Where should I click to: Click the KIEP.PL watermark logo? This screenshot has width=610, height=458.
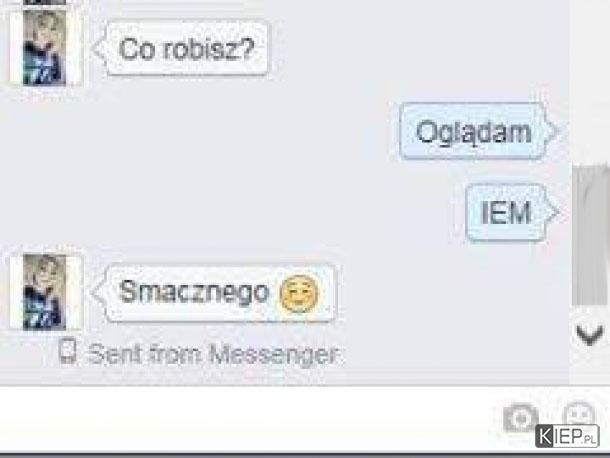567,436
